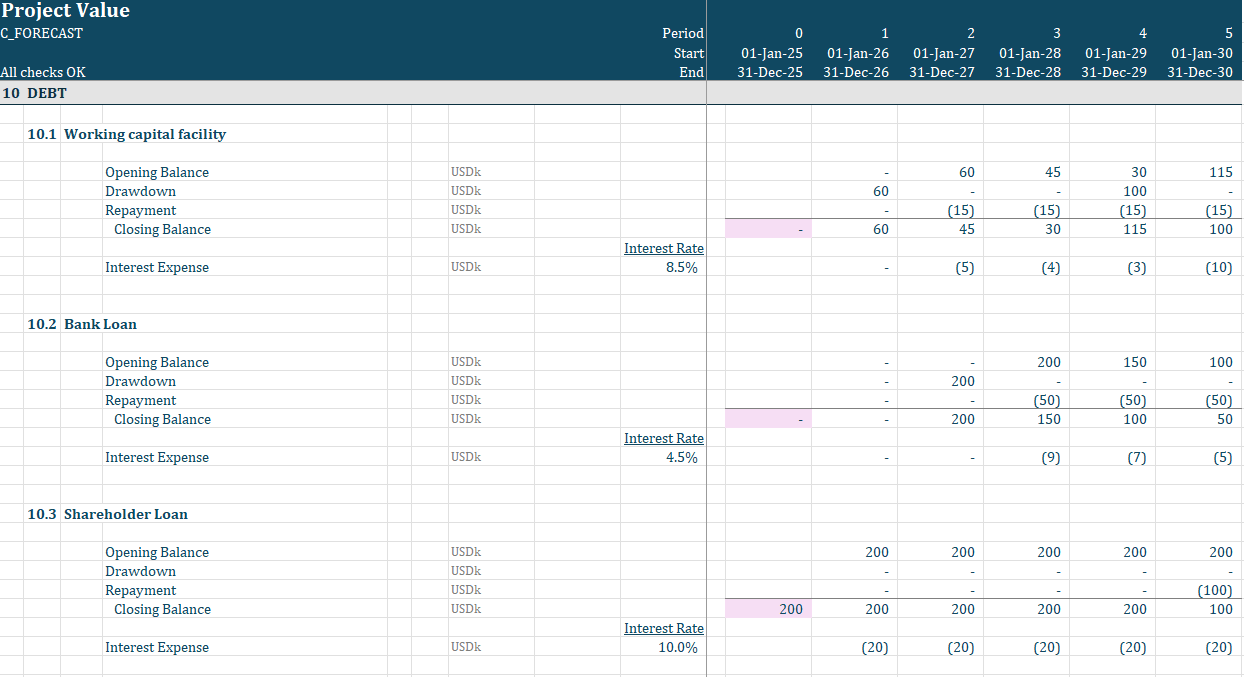Select the 01-Jan-25 start date cell
The height and width of the screenshot is (677, 1244).
tap(769, 52)
